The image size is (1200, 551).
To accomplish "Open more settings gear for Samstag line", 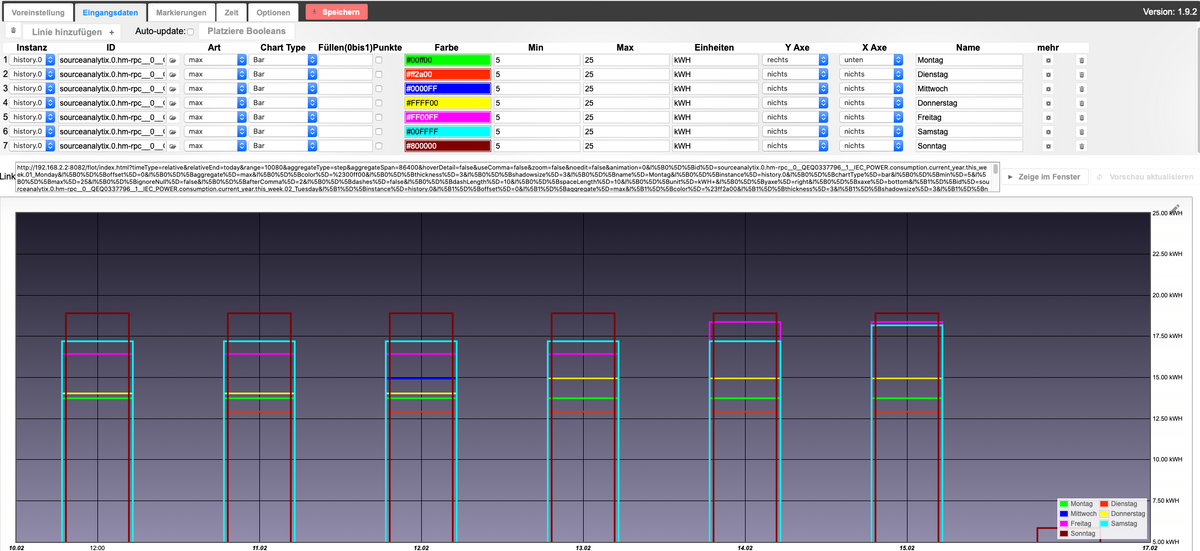I will click(1048, 131).
